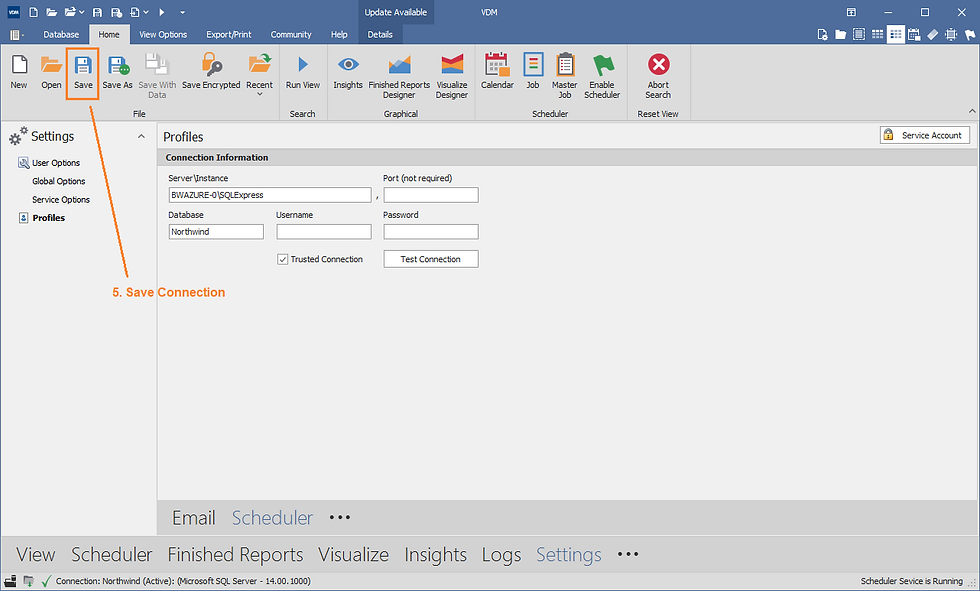Open the View Options ribbon tab
Screen dimensions: 980x591
[x=163, y=35]
